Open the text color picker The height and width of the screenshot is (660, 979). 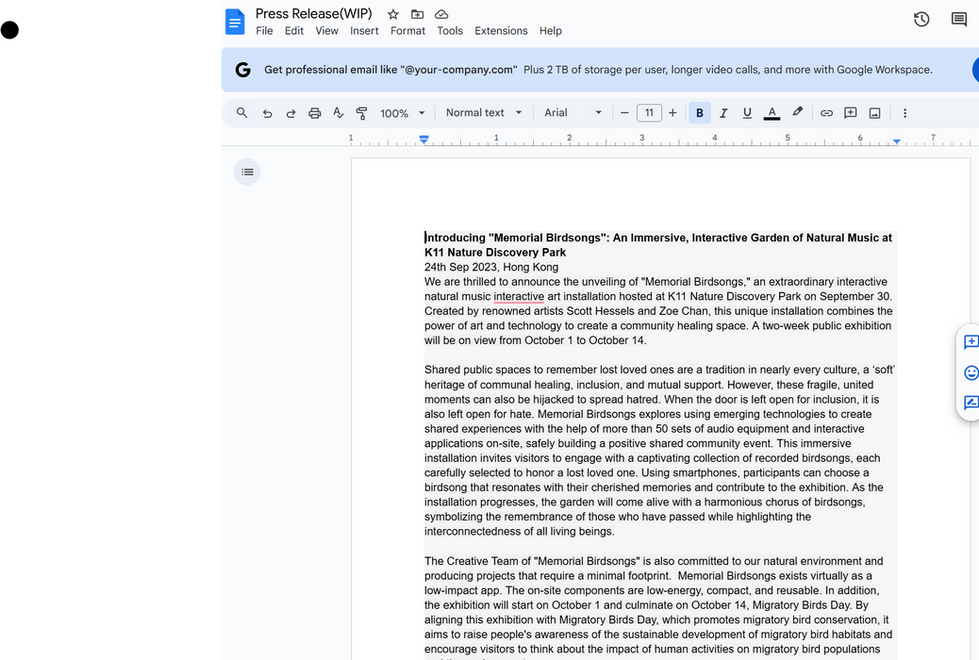[x=772, y=113]
